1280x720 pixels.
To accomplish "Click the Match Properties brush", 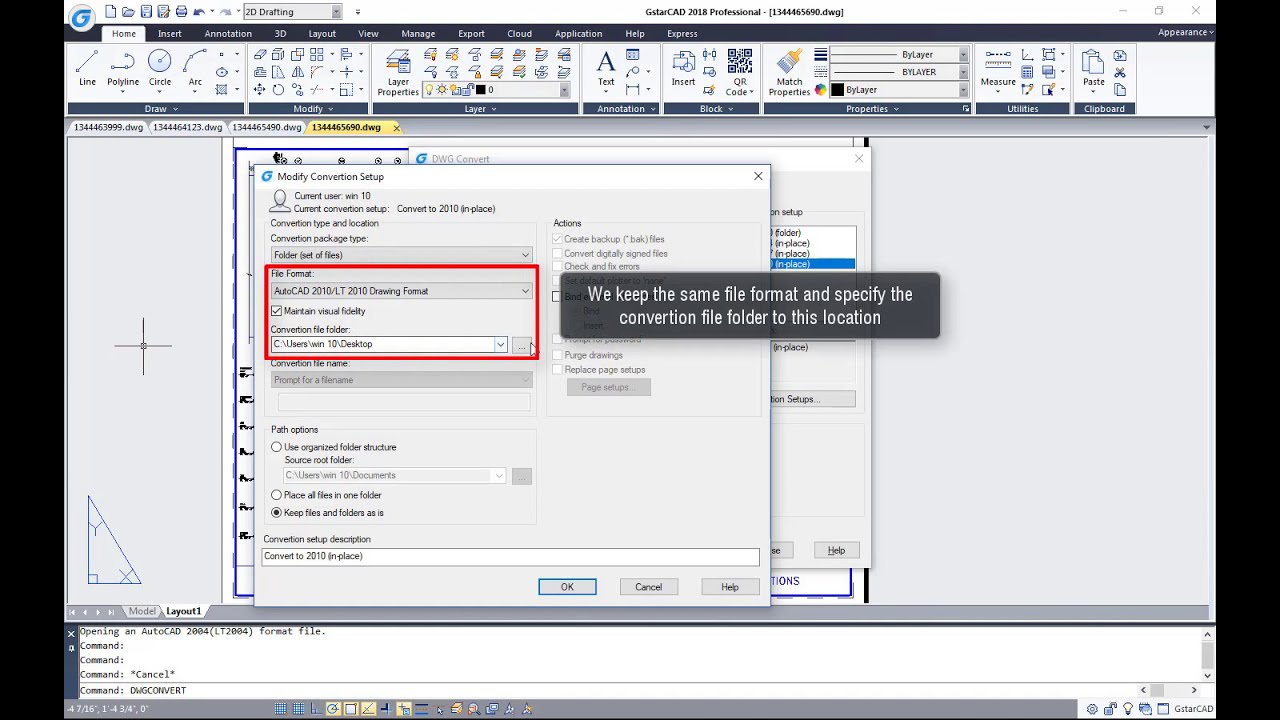I will [x=789, y=72].
